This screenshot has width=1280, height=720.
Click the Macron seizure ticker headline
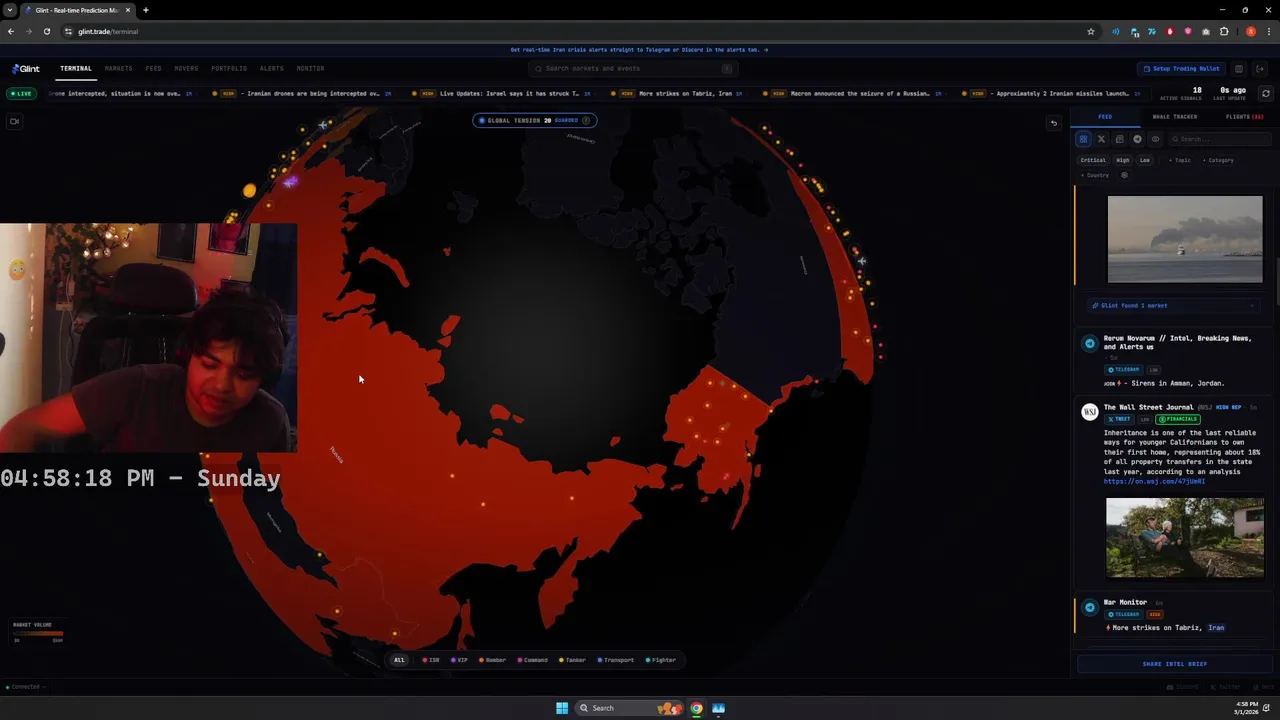pos(860,93)
